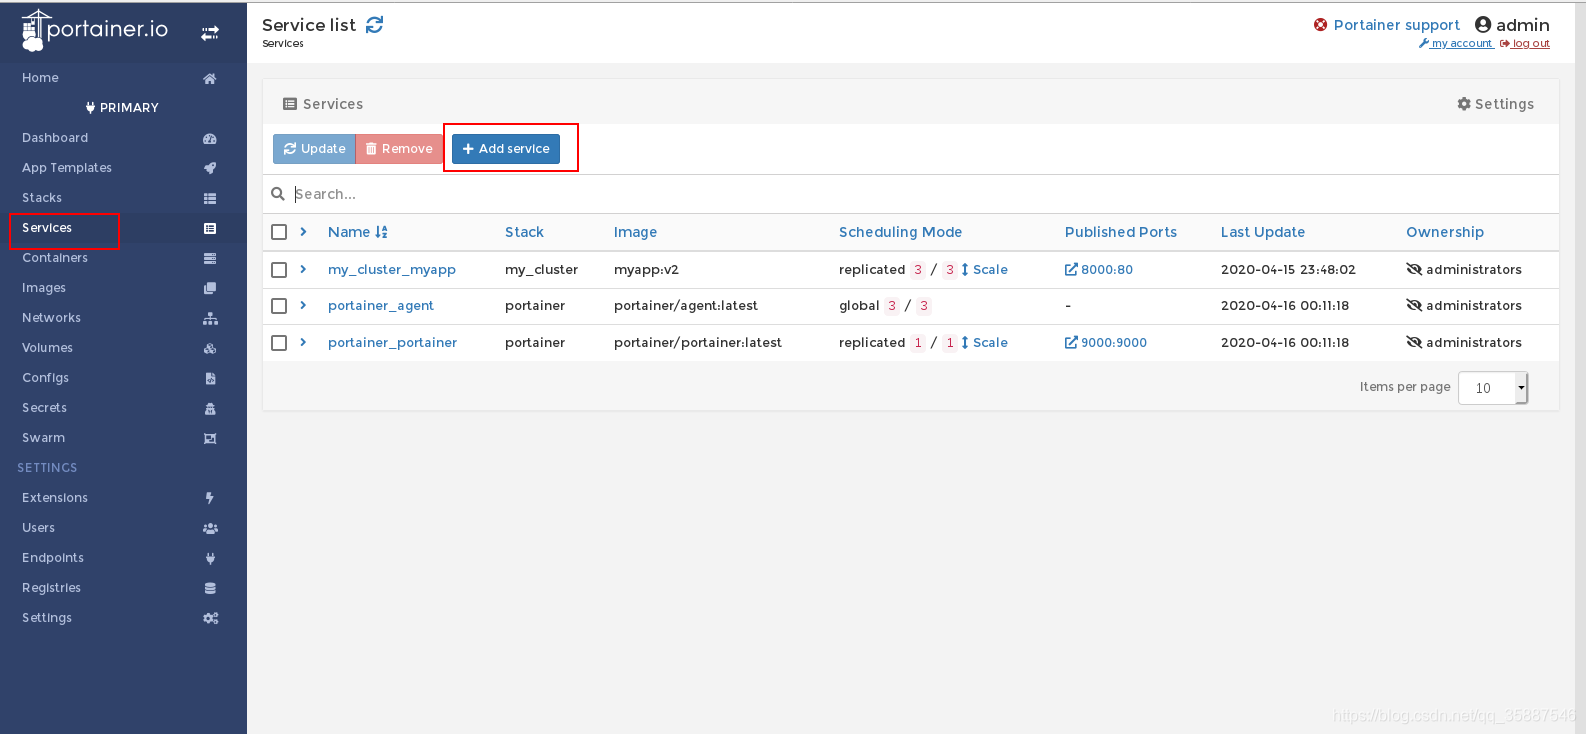Toggle the select-all services checkbox
1586x734 pixels.
(x=279, y=232)
